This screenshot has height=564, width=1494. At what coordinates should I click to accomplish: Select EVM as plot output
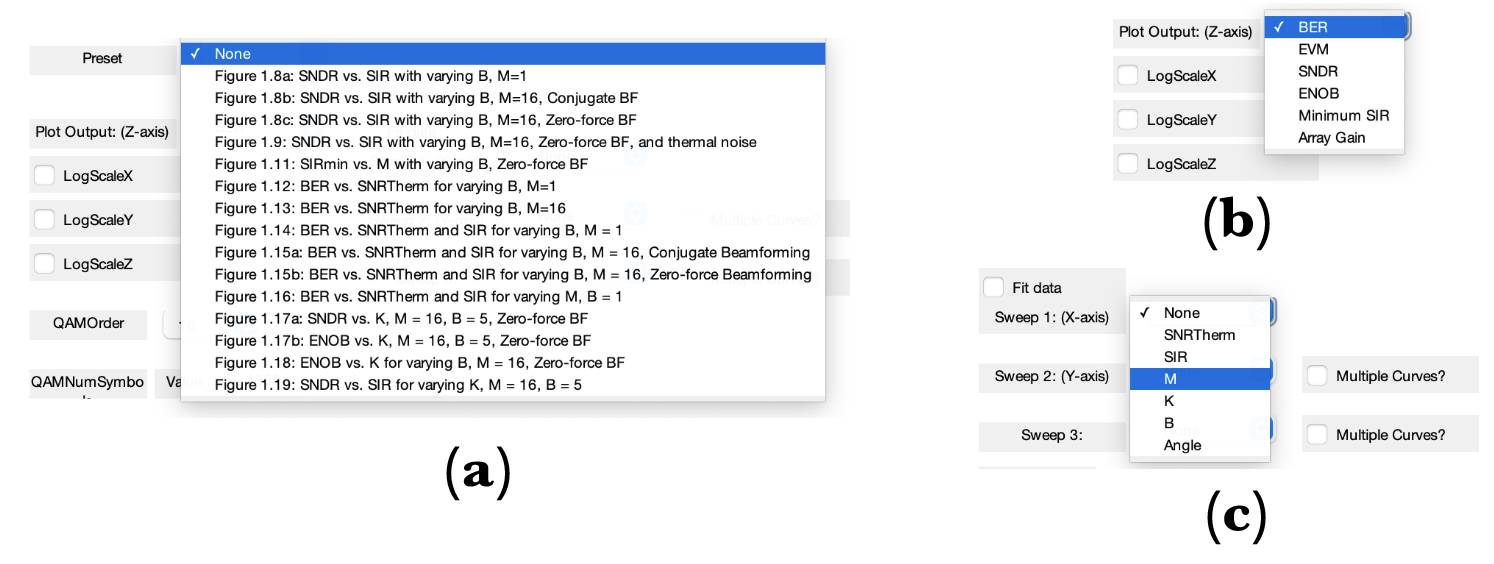point(1313,49)
